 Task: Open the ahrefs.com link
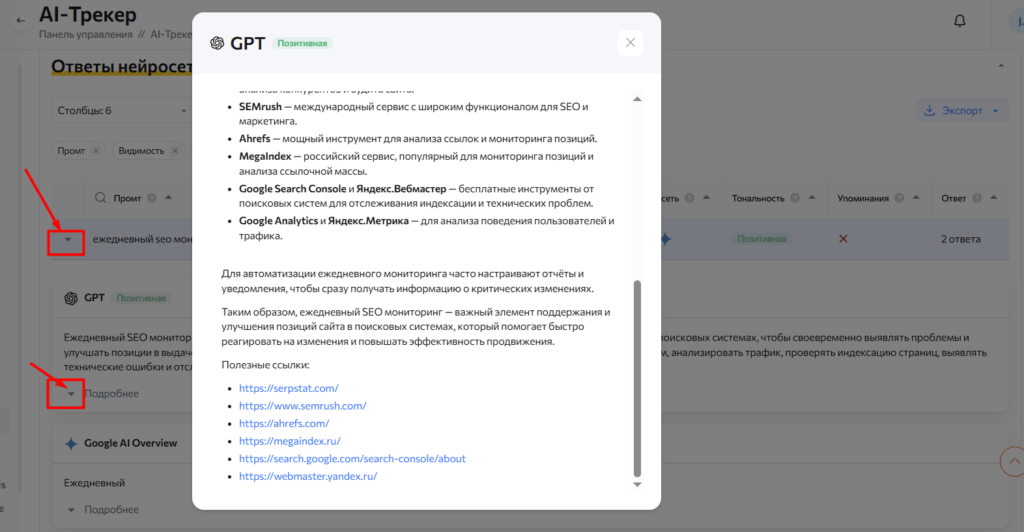click(x=284, y=423)
